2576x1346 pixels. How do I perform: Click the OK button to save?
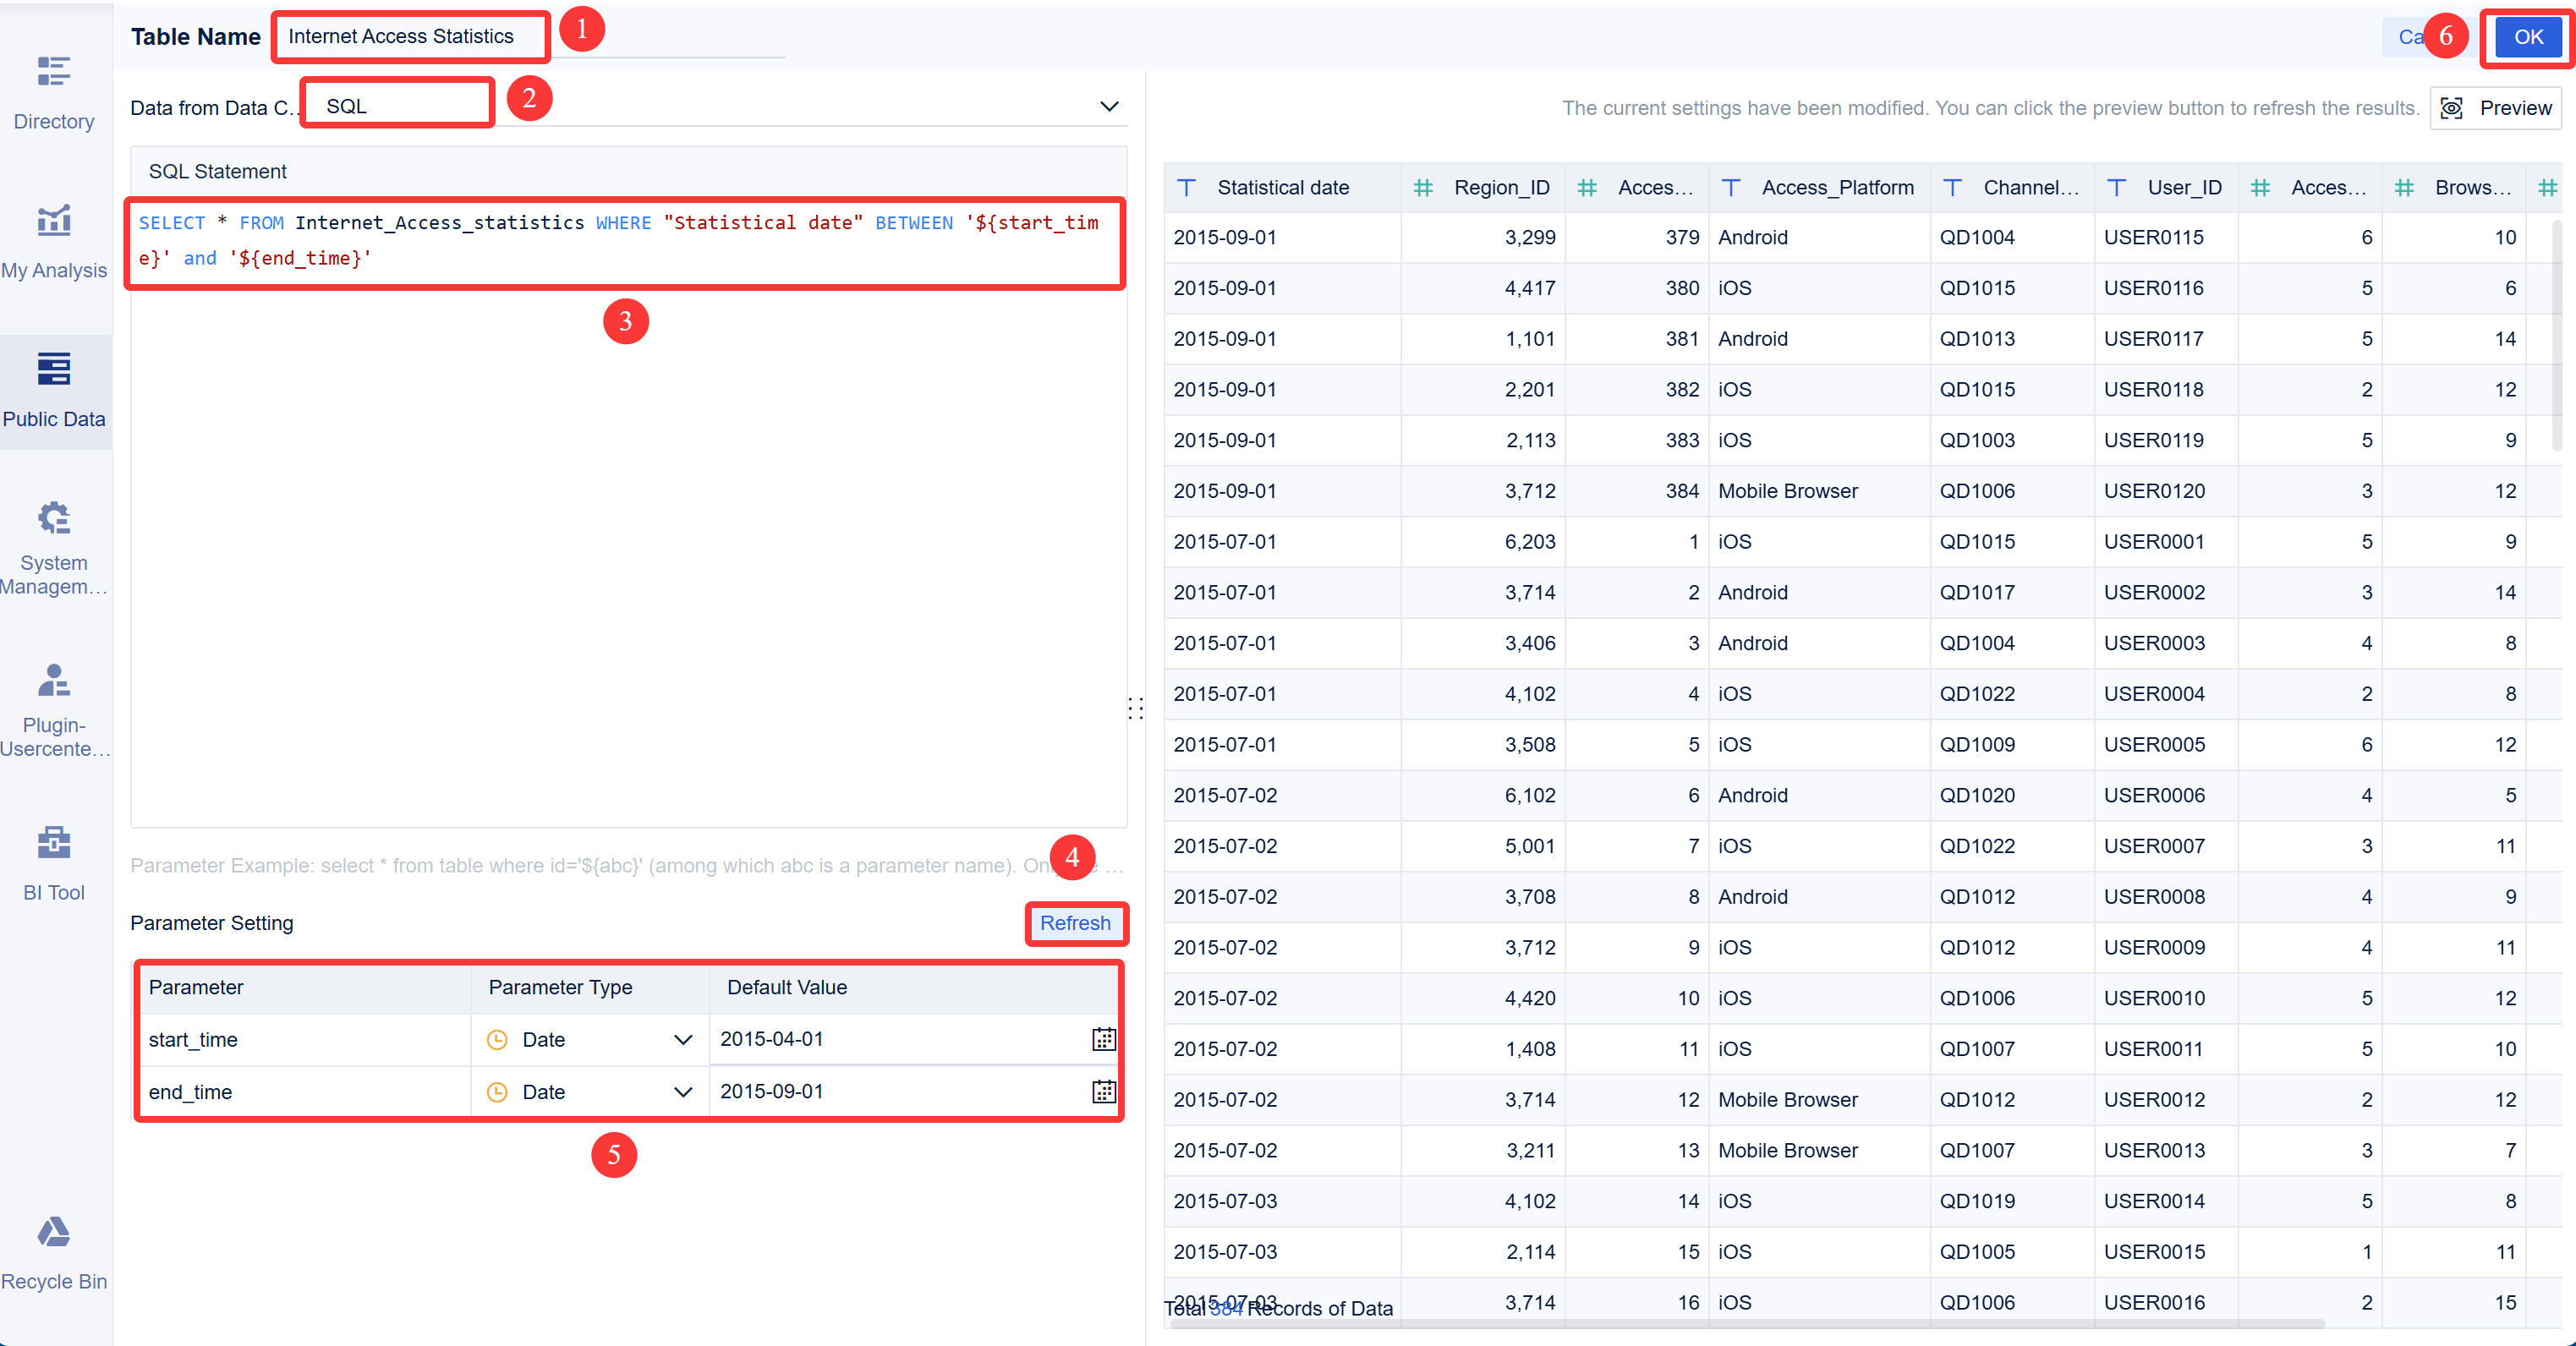(2528, 37)
